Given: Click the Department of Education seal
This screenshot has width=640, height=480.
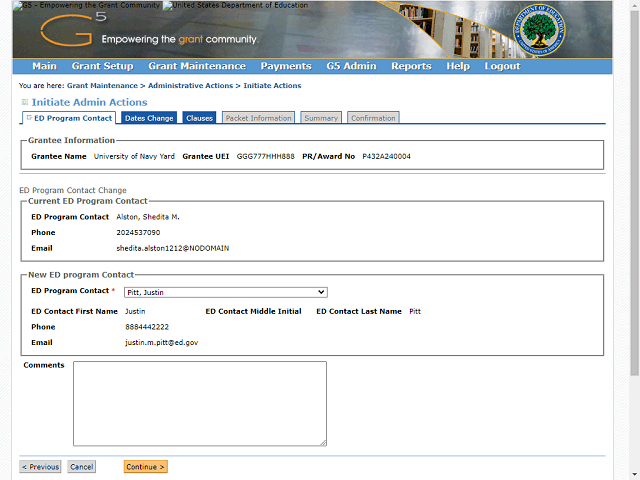Looking at the screenshot, I should click(x=539, y=30).
